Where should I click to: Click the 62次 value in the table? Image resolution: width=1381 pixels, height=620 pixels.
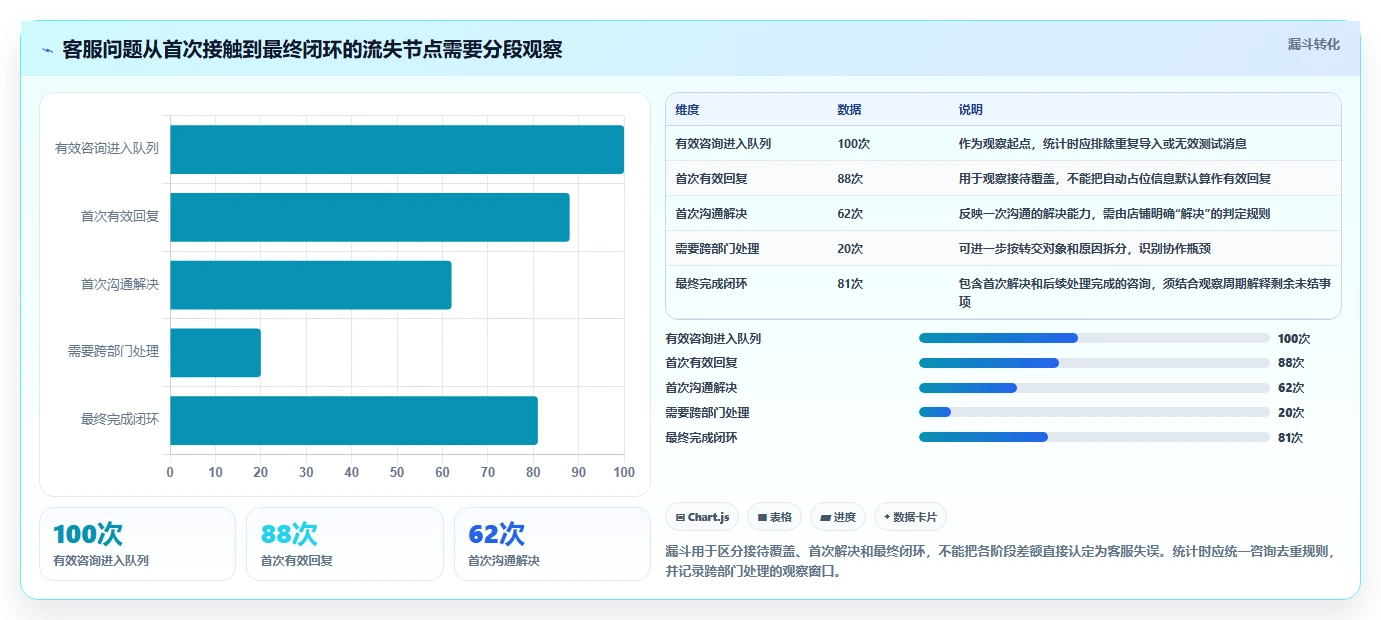(x=851, y=214)
